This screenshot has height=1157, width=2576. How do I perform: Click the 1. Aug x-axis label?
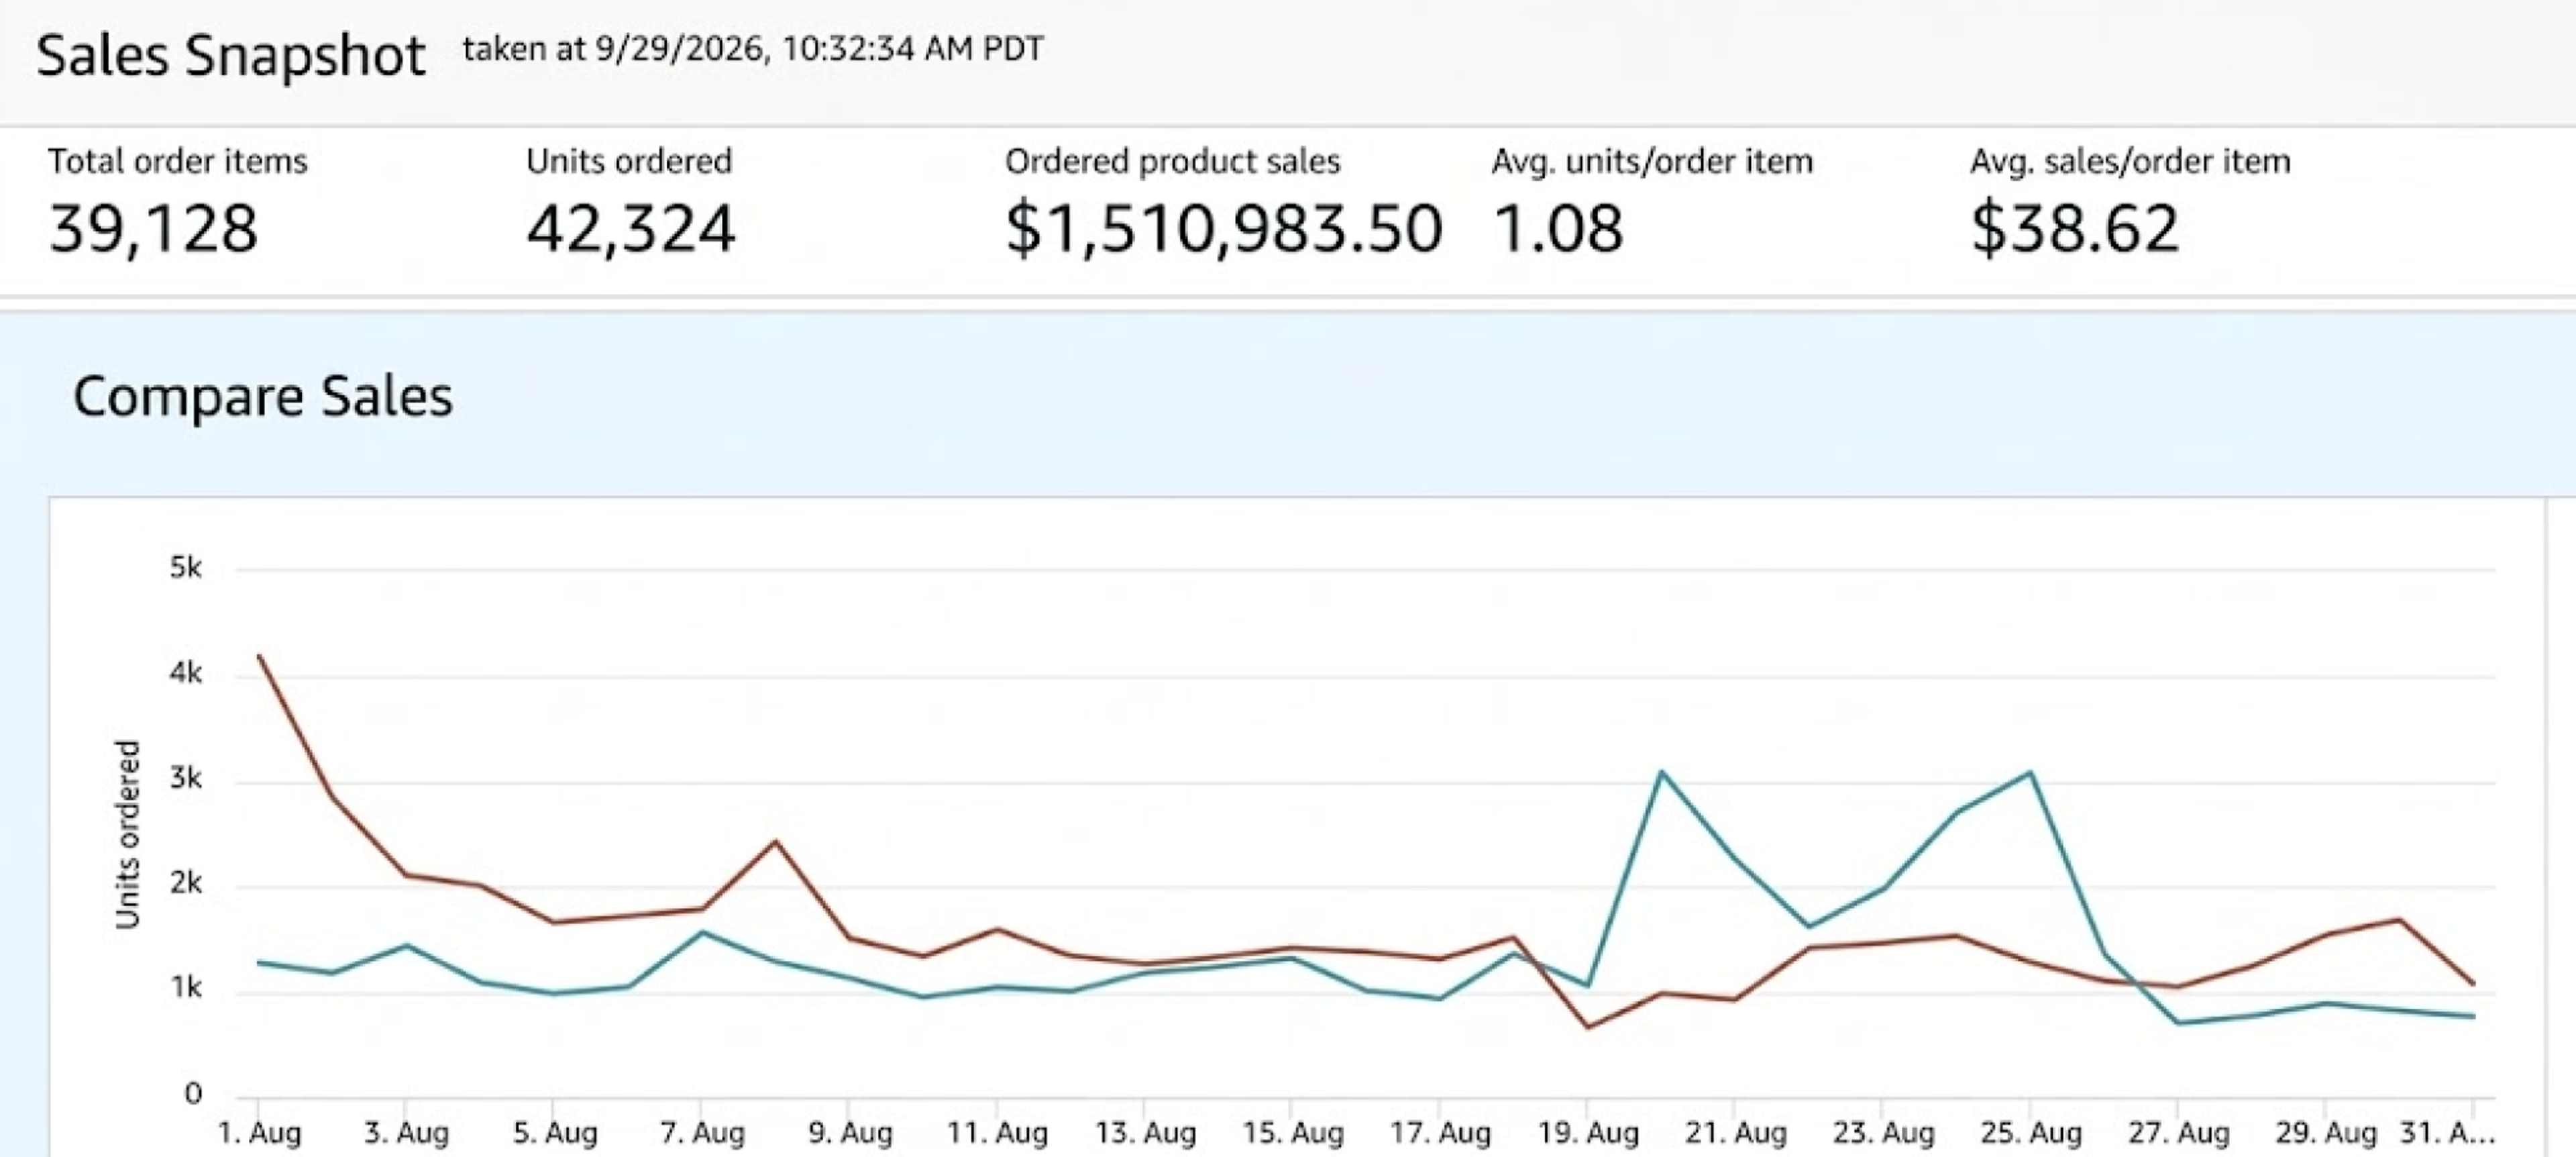tap(259, 1134)
